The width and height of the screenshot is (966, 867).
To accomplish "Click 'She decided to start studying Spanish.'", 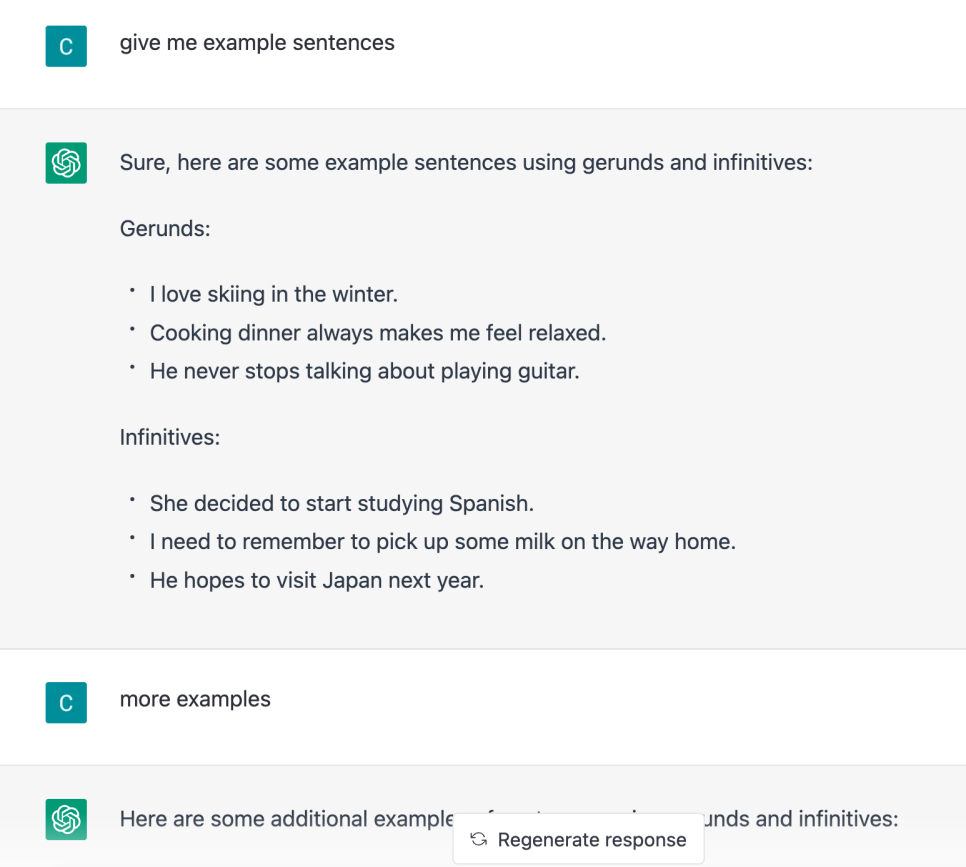I will click(342, 503).
